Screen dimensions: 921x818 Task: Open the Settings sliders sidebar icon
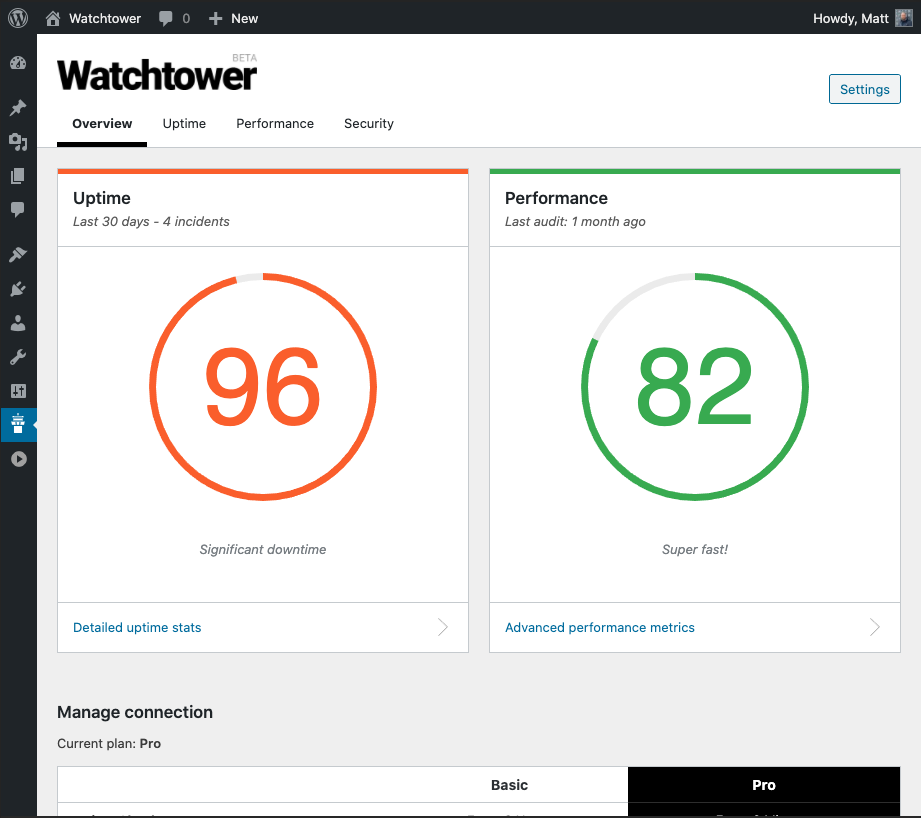click(x=18, y=391)
